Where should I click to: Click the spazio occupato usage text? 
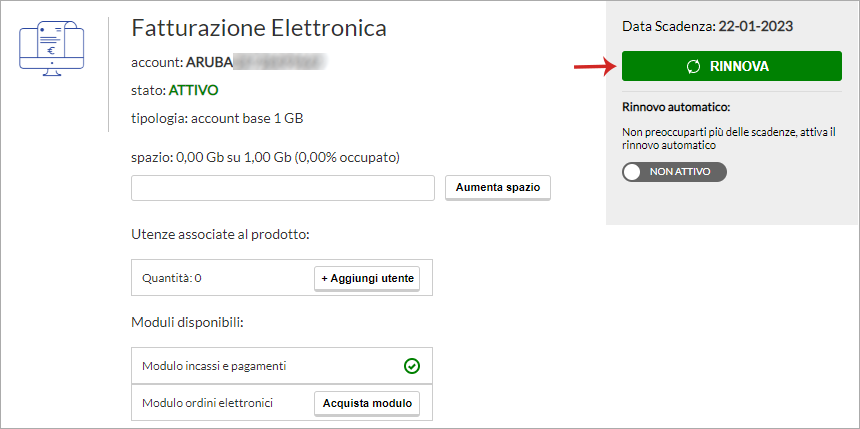click(265, 157)
